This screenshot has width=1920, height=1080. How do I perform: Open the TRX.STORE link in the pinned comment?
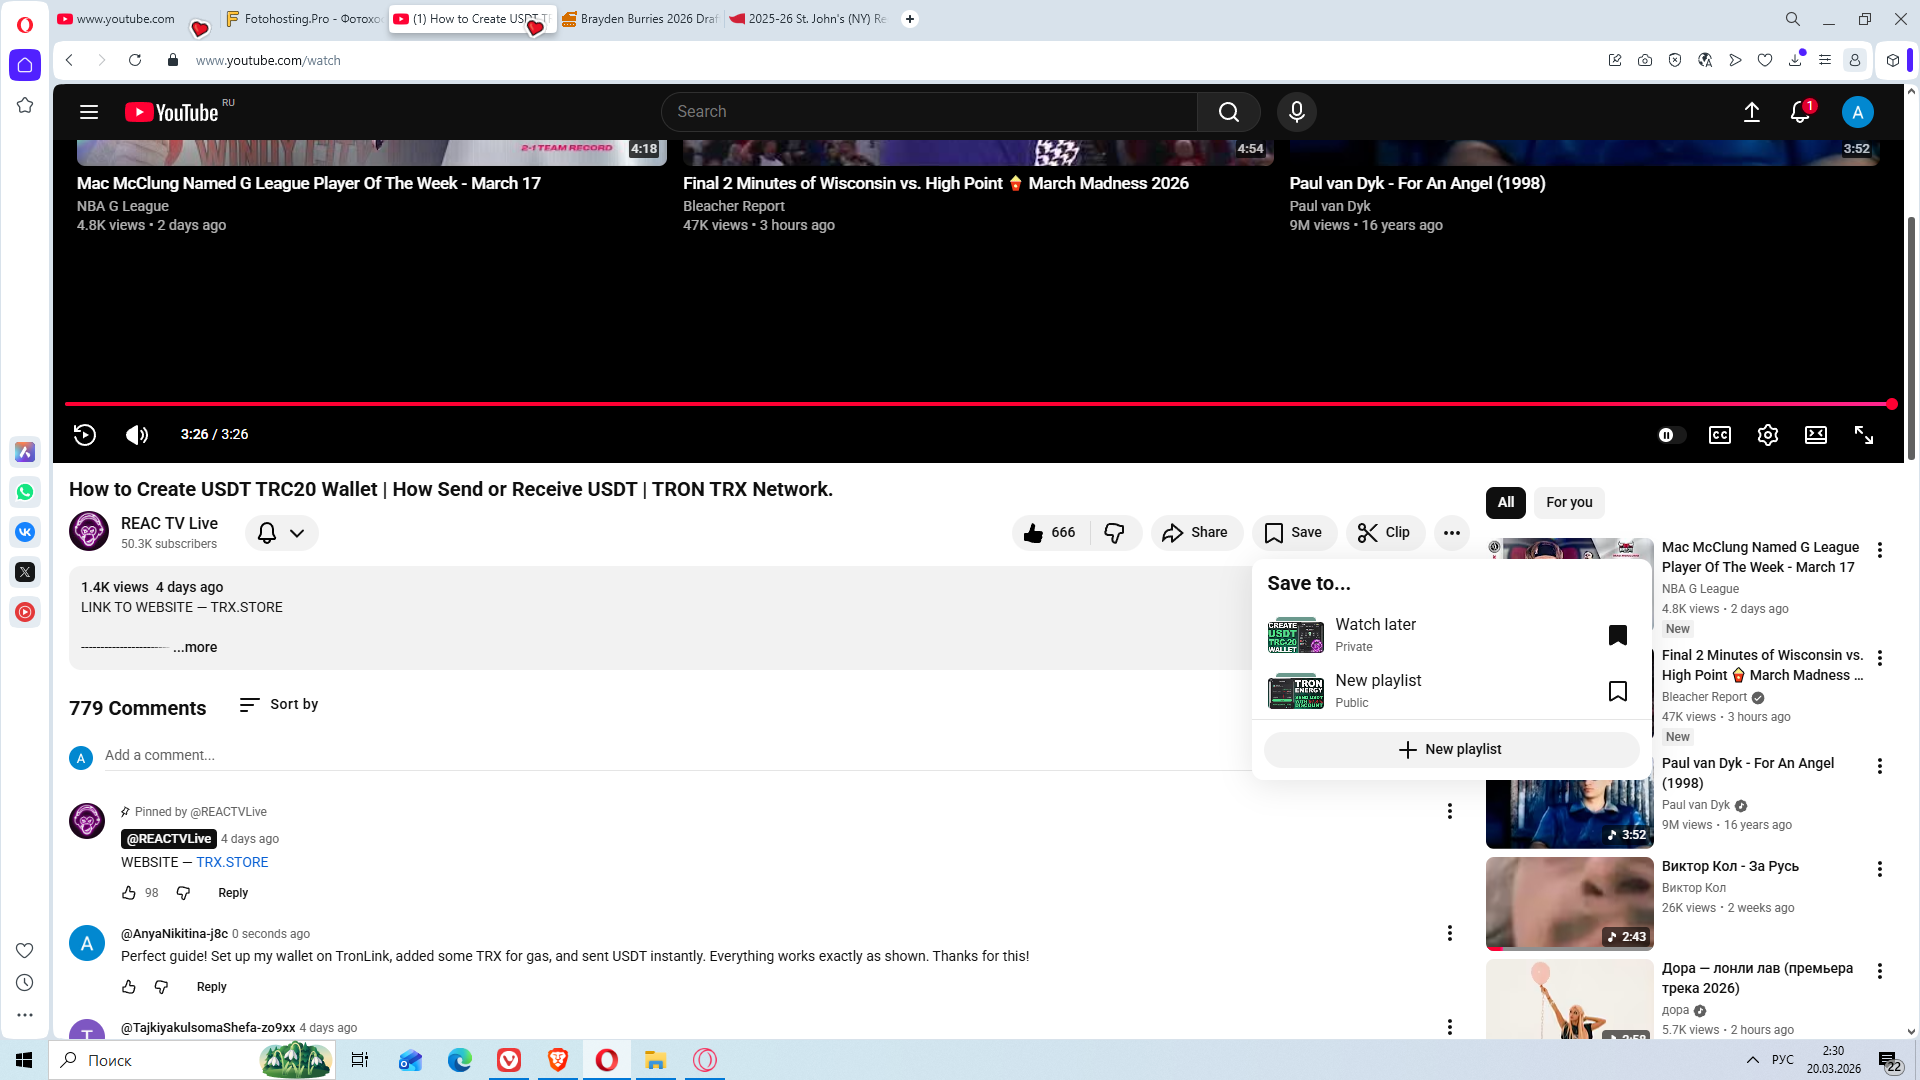pyautogui.click(x=232, y=862)
